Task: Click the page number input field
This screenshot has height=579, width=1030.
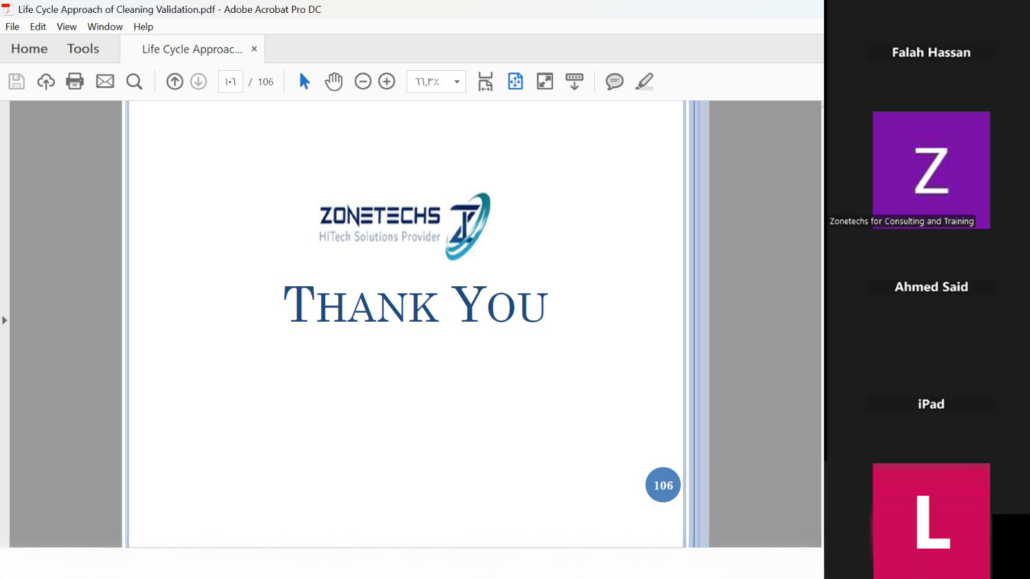Action: pyautogui.click(x=230, y=82)
